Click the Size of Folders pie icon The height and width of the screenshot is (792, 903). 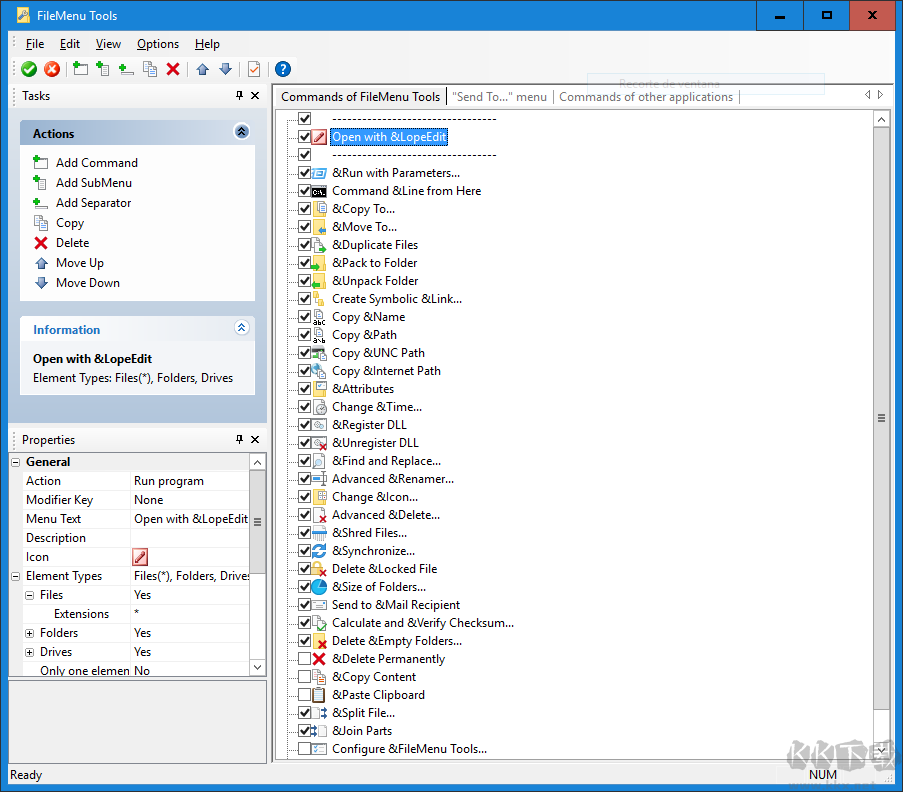point(319,587)
